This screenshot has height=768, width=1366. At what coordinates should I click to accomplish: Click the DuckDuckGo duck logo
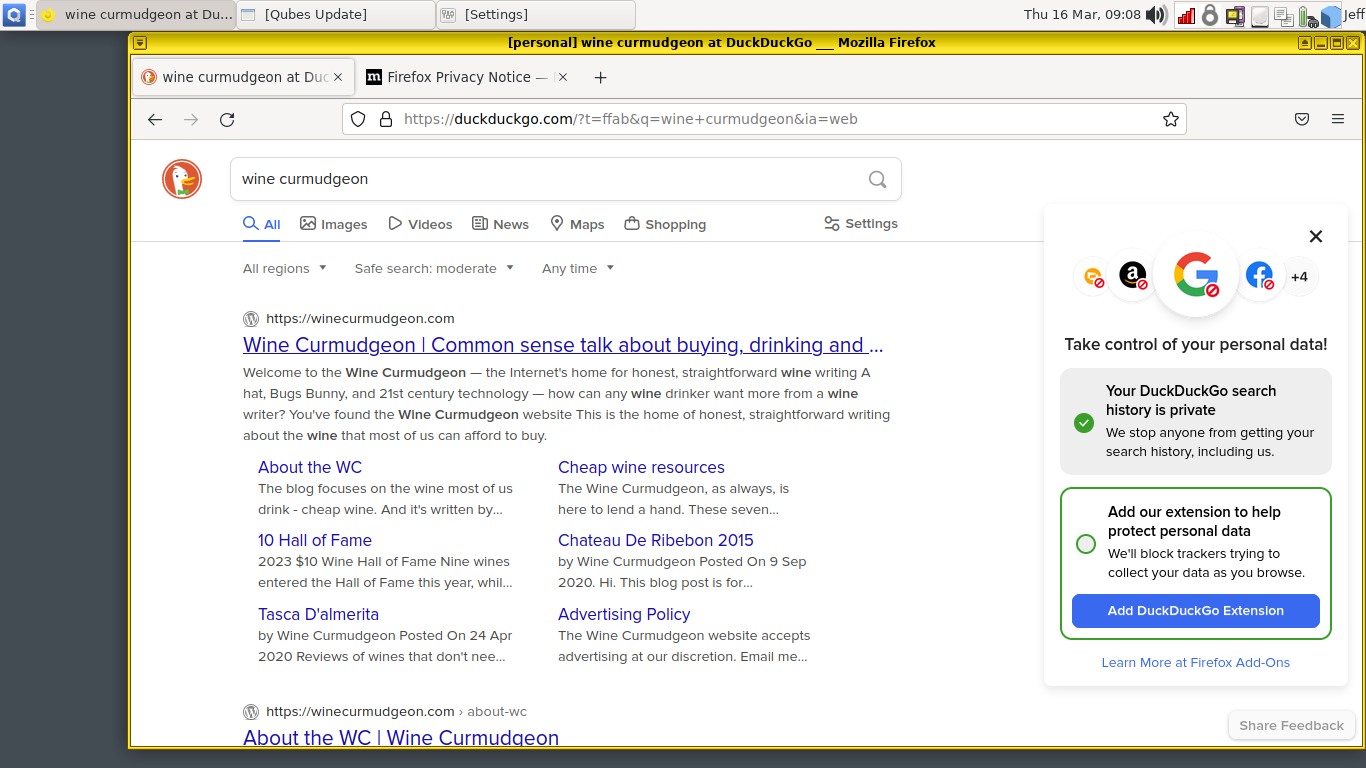[182, 179]
